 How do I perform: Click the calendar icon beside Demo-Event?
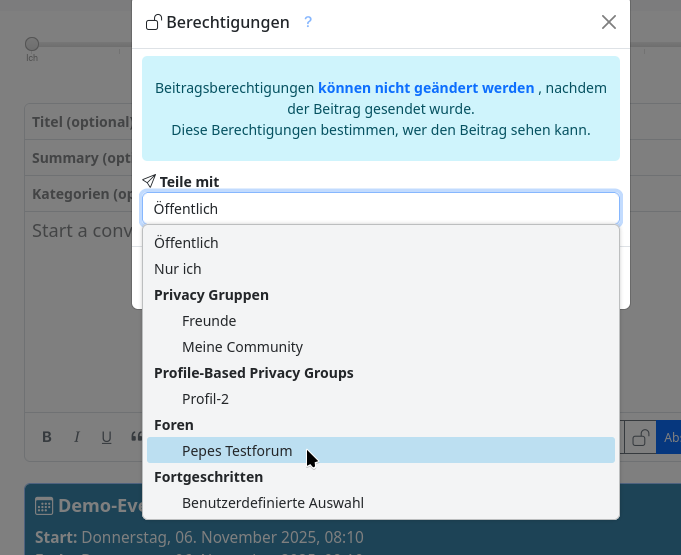coord(44,506)
